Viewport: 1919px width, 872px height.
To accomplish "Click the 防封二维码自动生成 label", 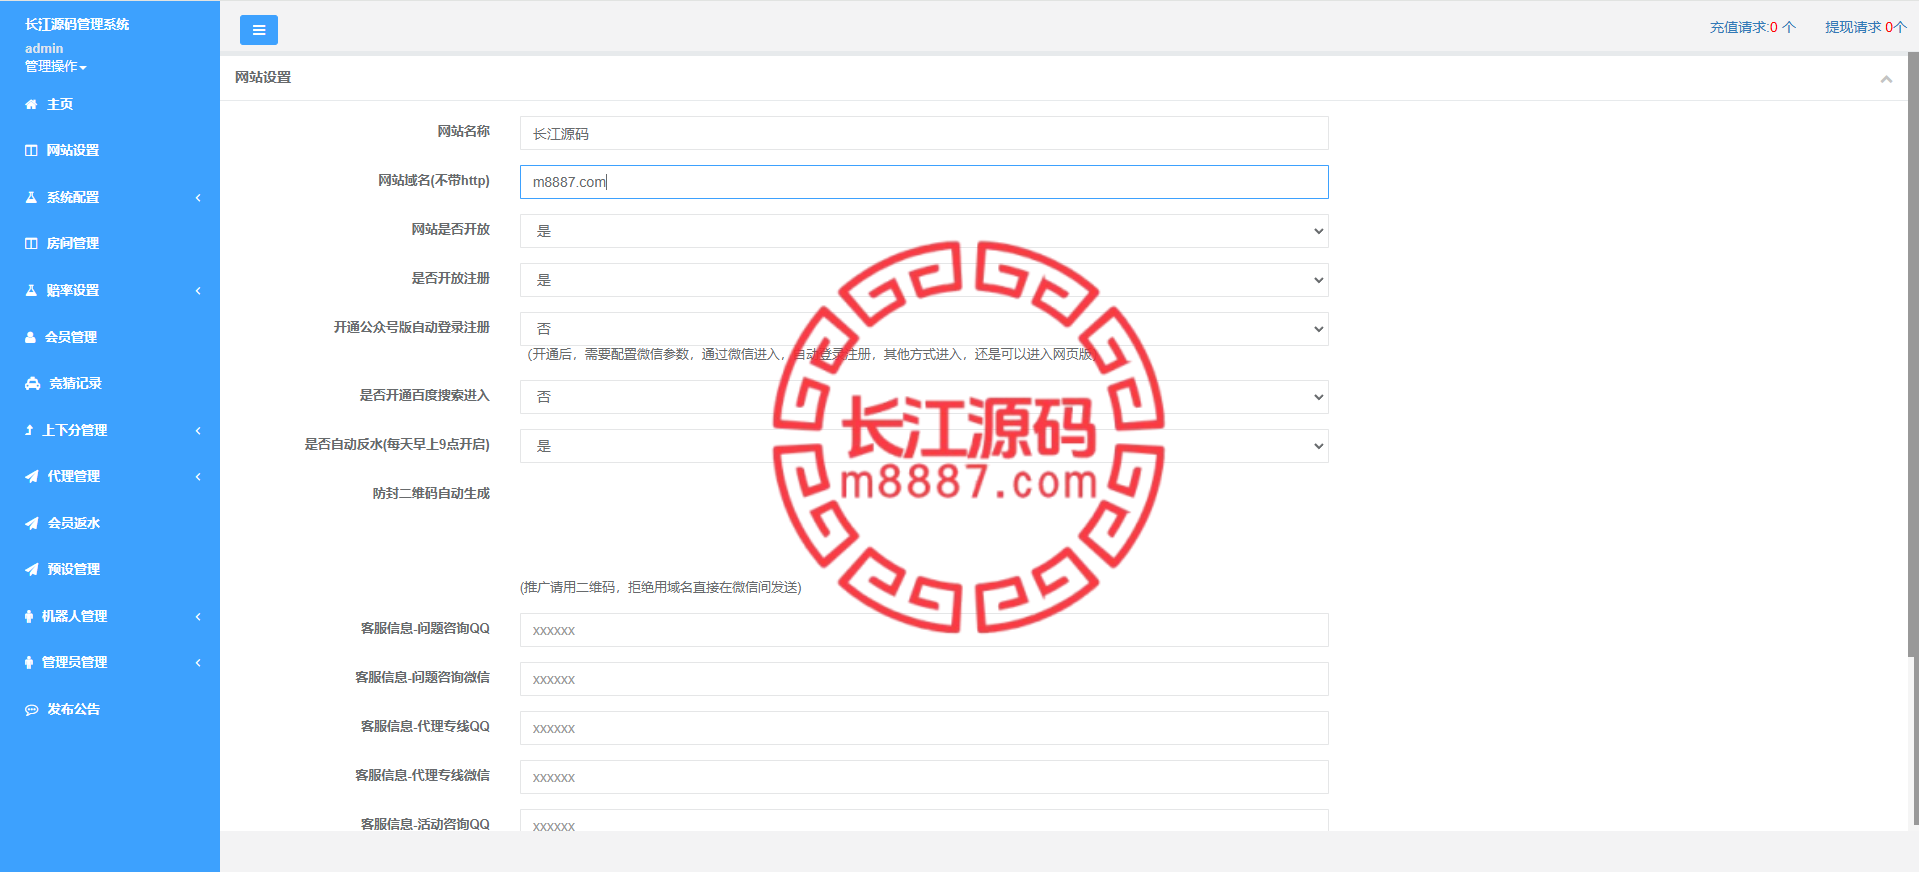I will pyautogui.click(x=431, y=493).
